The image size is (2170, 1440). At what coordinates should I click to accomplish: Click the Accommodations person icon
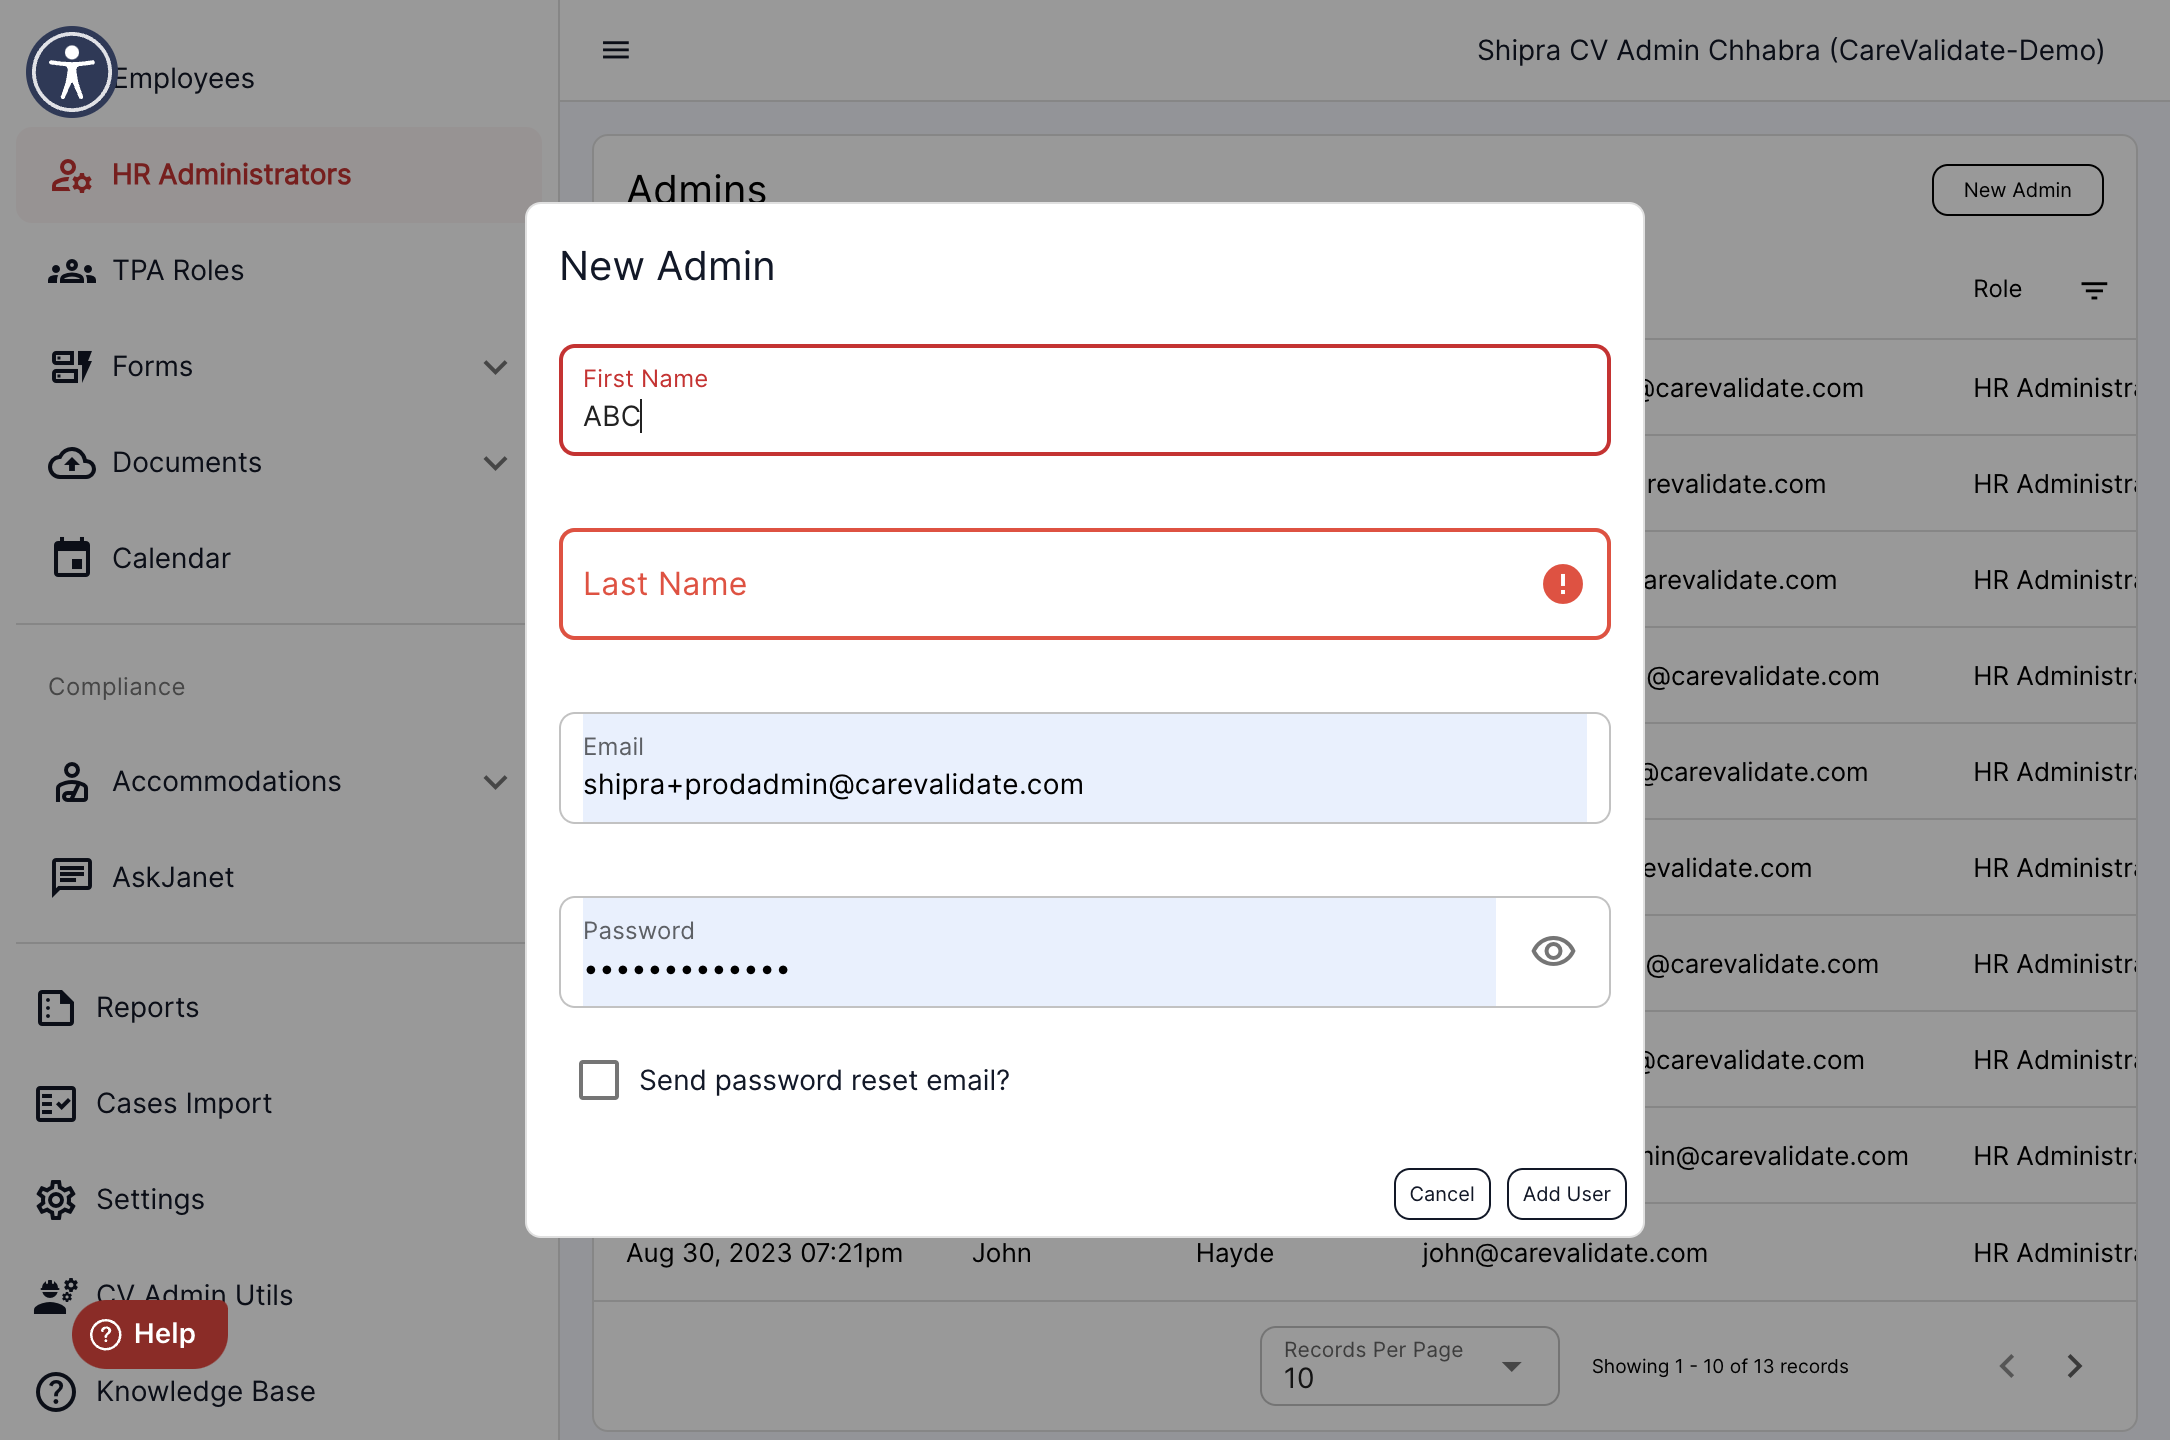click(71, 781)
